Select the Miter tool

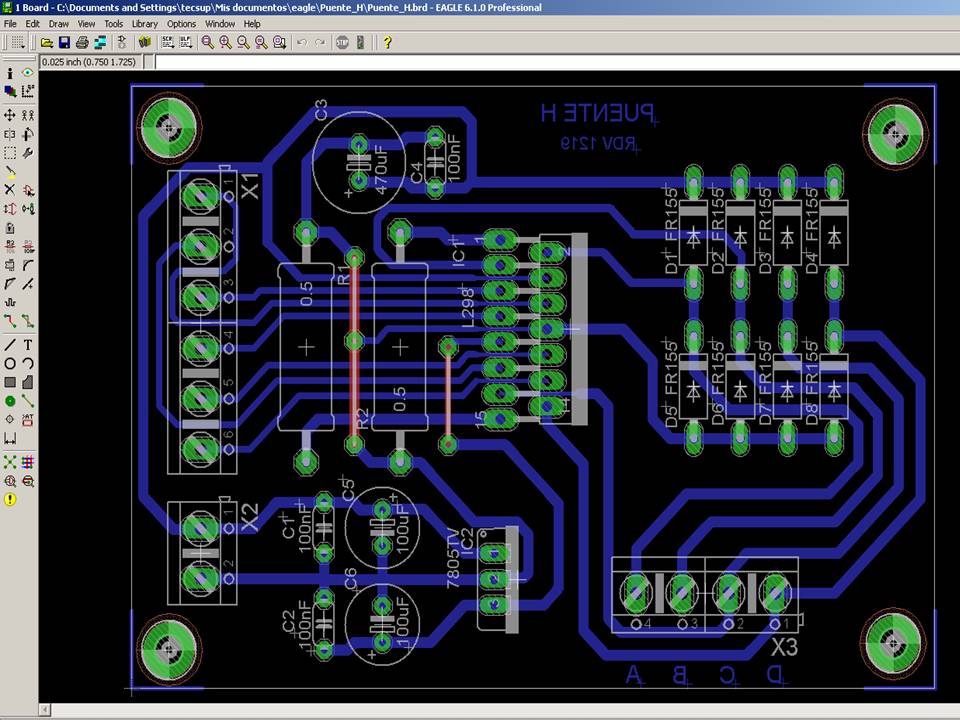tap(28, 265)
